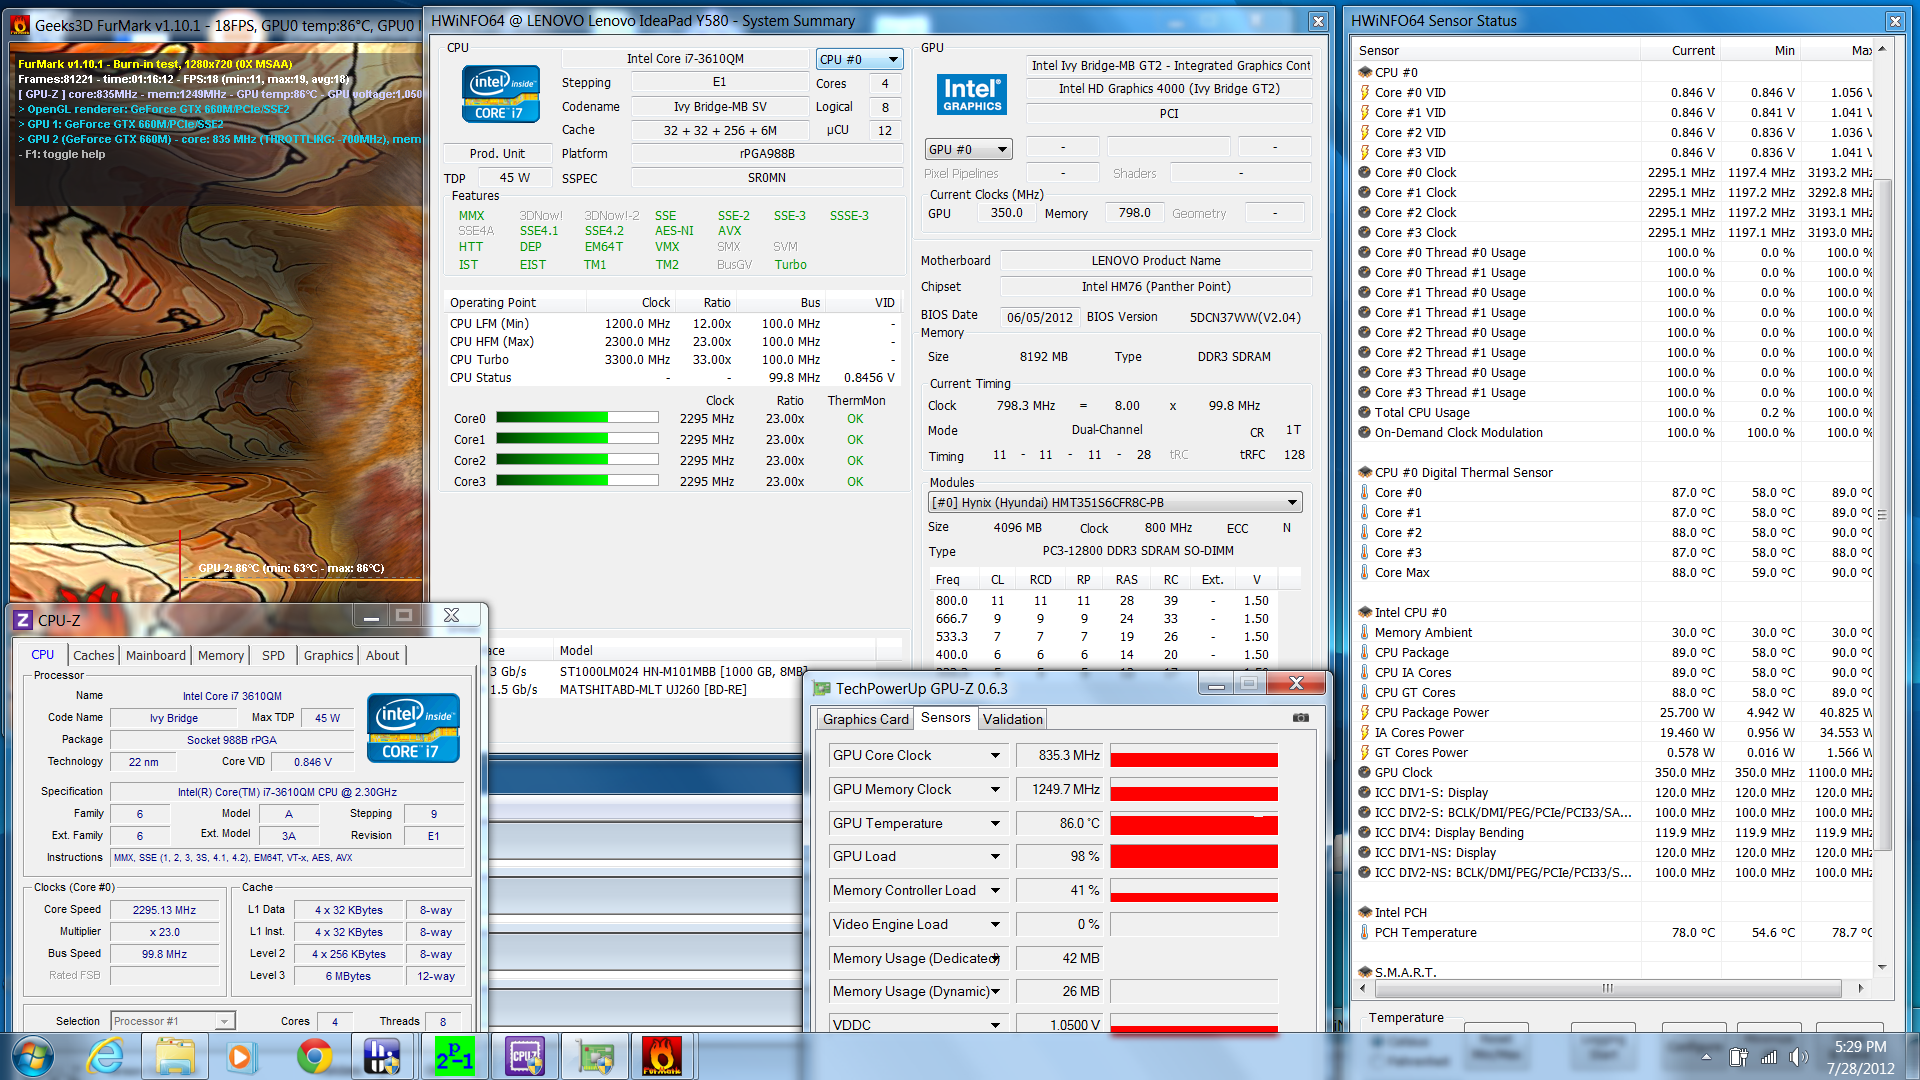Open the Validation tab in GPU-Z
The image size is (1920, 1080).
1012,719
